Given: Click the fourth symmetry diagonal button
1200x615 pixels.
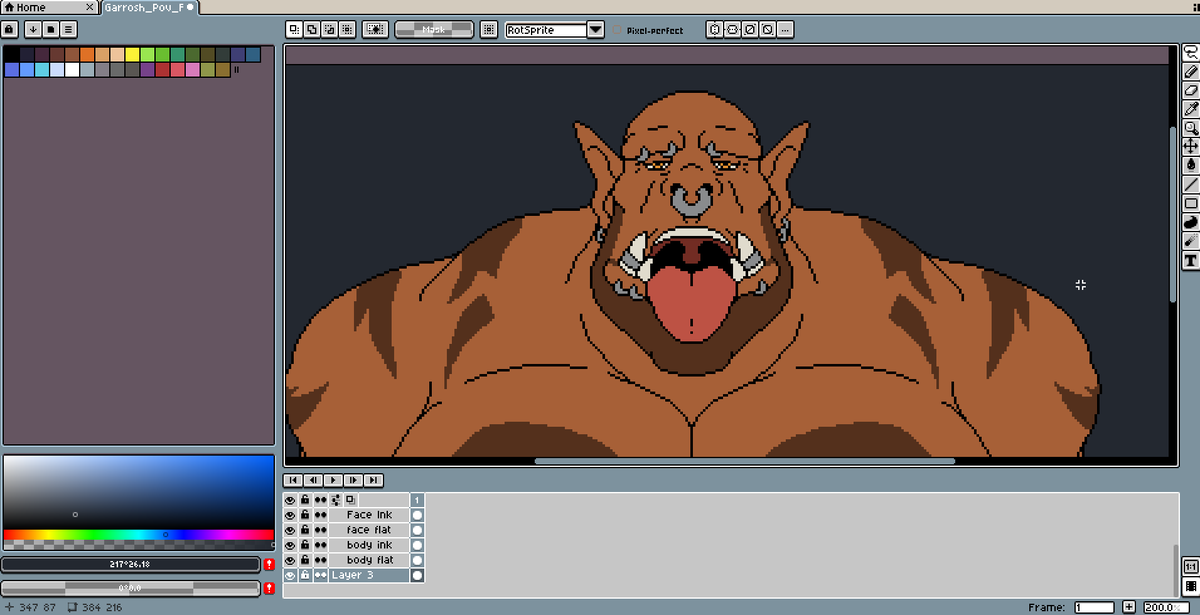Looking at the screenshot, I should tap(767, 30).
